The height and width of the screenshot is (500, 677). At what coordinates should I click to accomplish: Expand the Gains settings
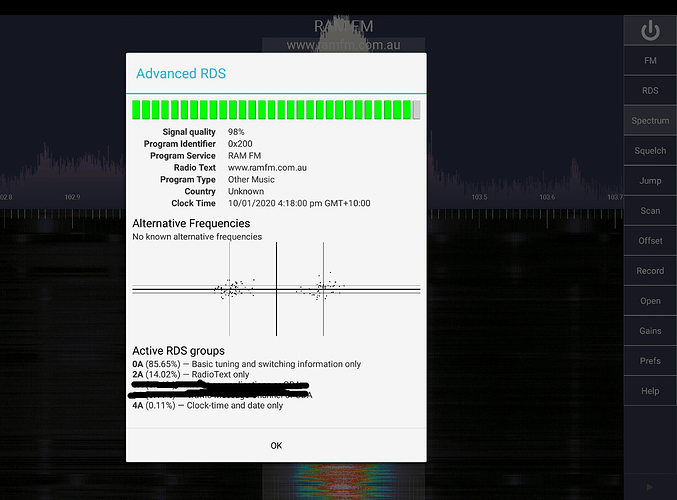(650, 331)
